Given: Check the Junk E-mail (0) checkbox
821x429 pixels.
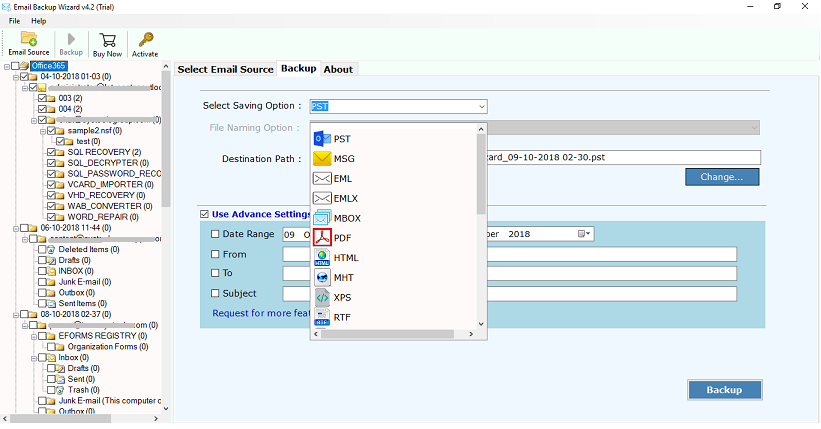Looking at the screenshot, I should pyautogui.click(x=42, y=282).
